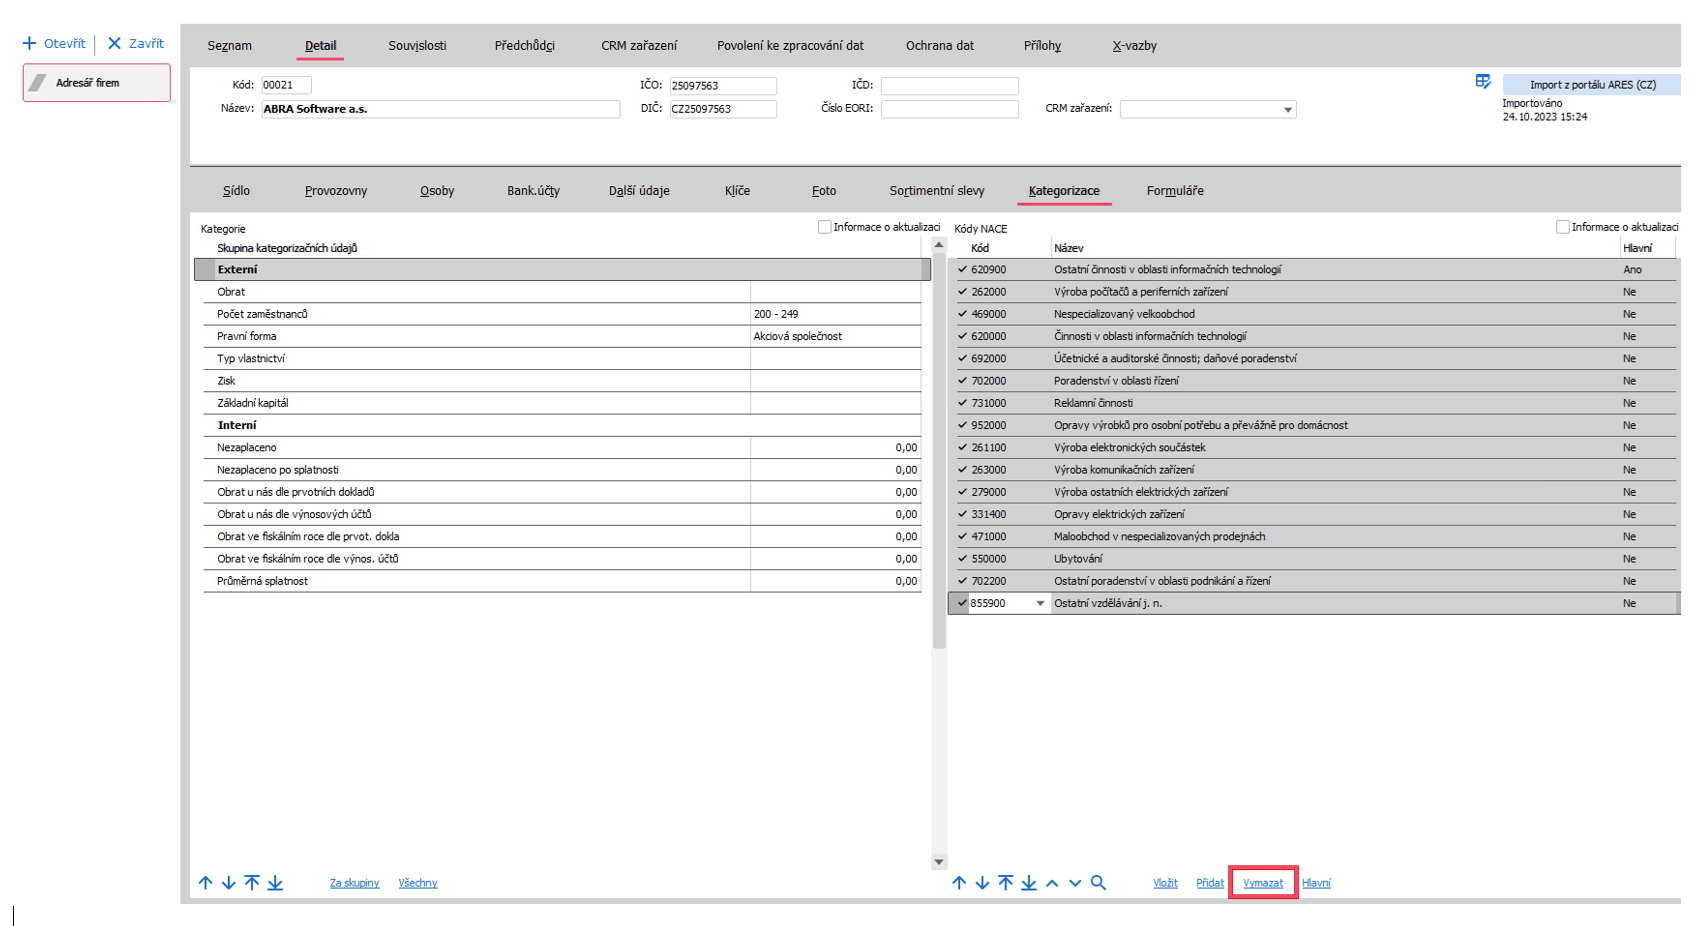Open the Přílohy tab
This screenshot has height=926, width=1695.
(1042, 46)
